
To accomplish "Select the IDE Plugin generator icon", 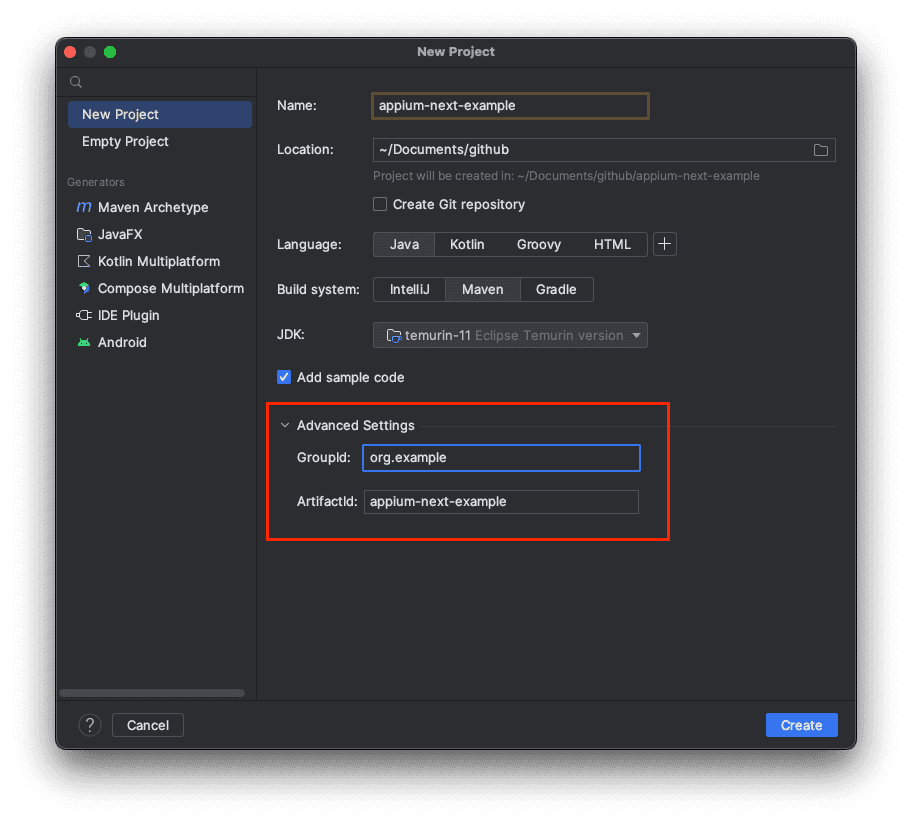I will (84, 316).
